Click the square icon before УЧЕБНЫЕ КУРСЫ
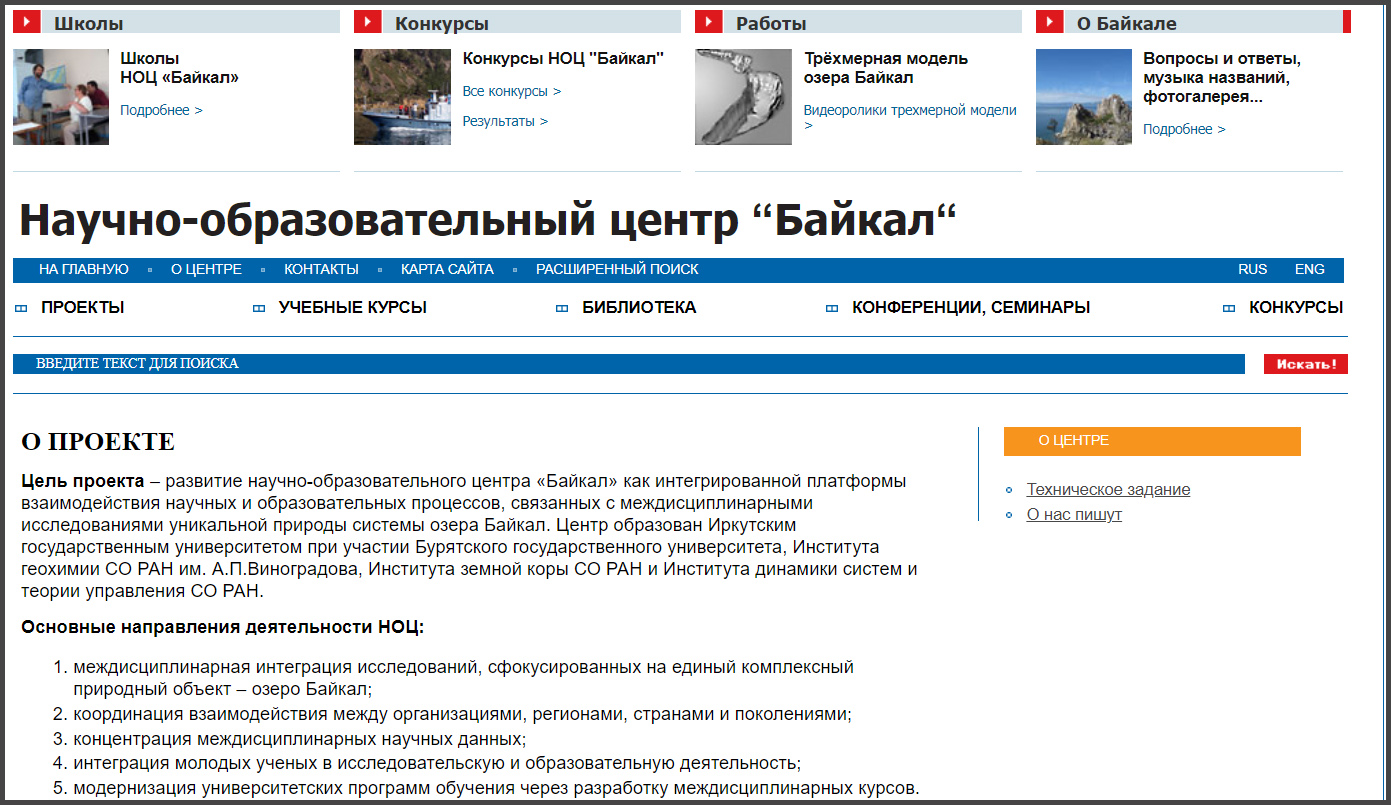The image size is (1391, 805). (259, 309)
